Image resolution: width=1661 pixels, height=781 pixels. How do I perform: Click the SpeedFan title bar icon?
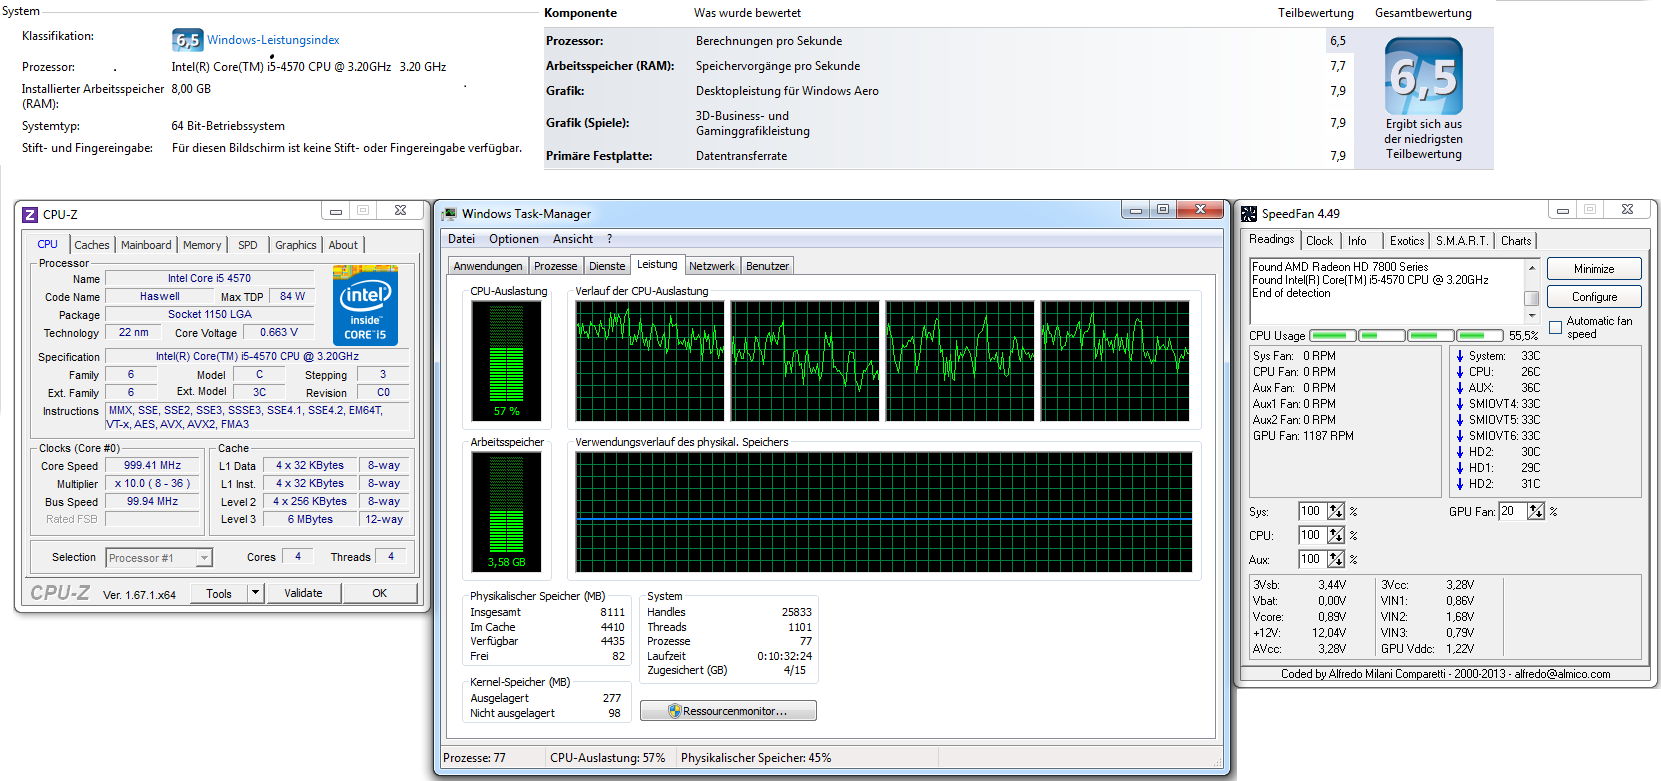point(1249,214)
